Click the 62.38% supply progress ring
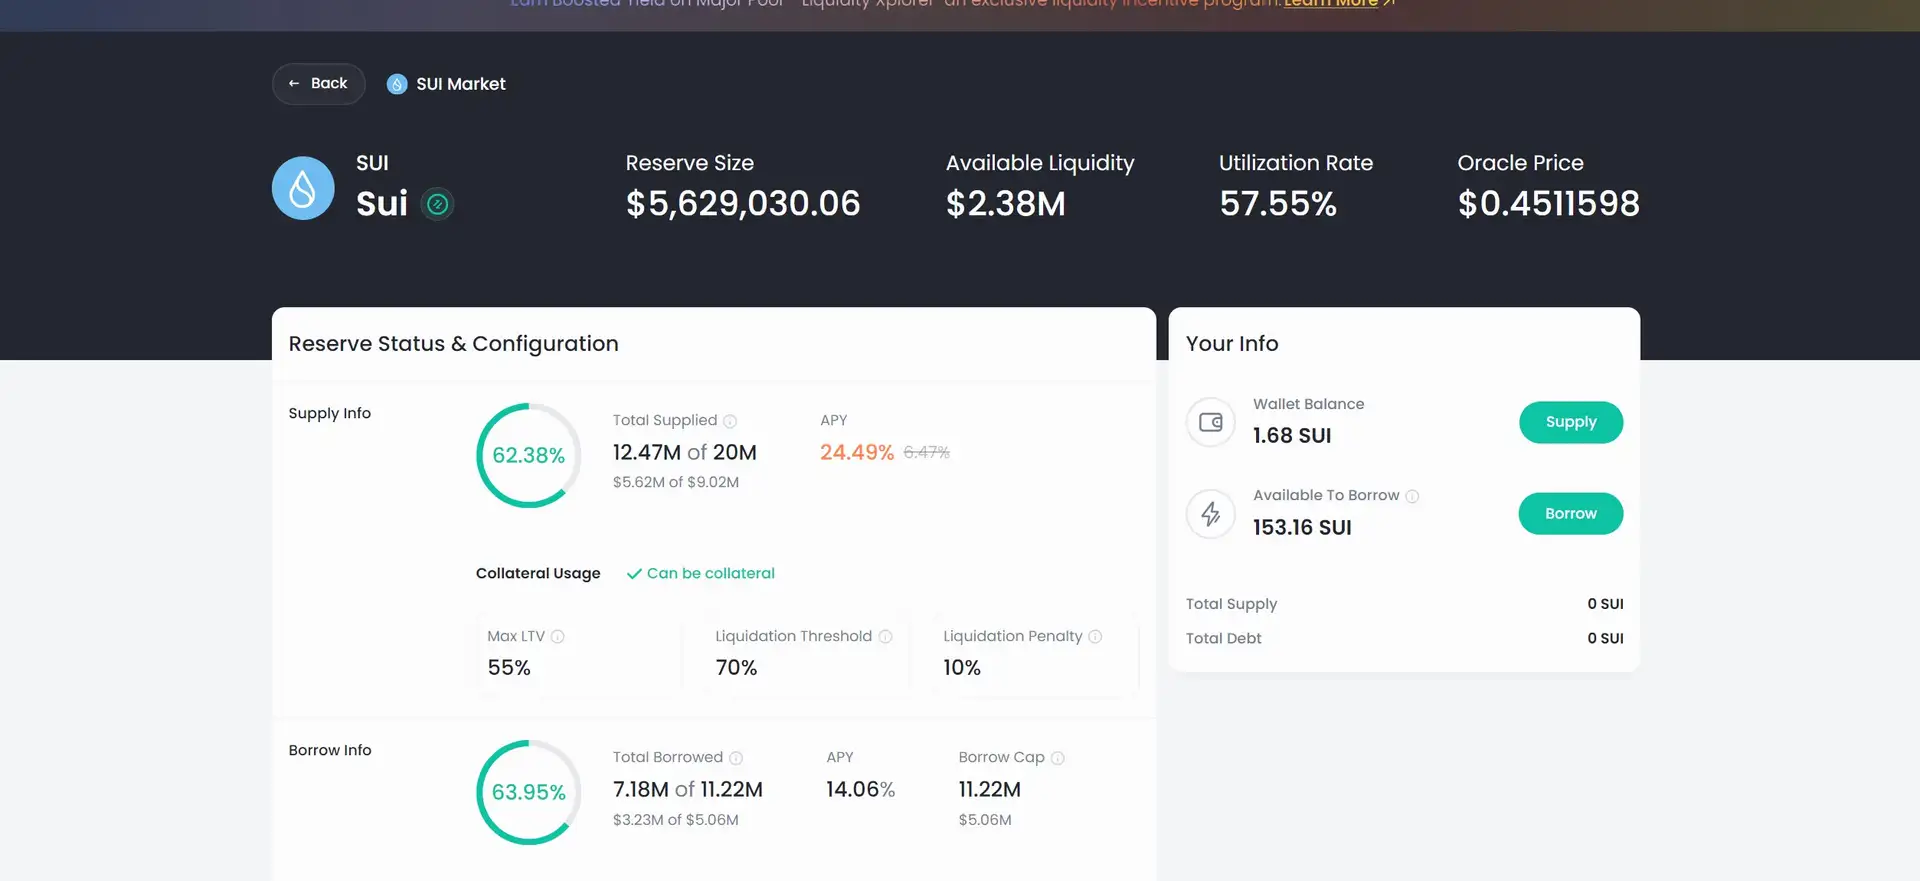 point(528,455)
